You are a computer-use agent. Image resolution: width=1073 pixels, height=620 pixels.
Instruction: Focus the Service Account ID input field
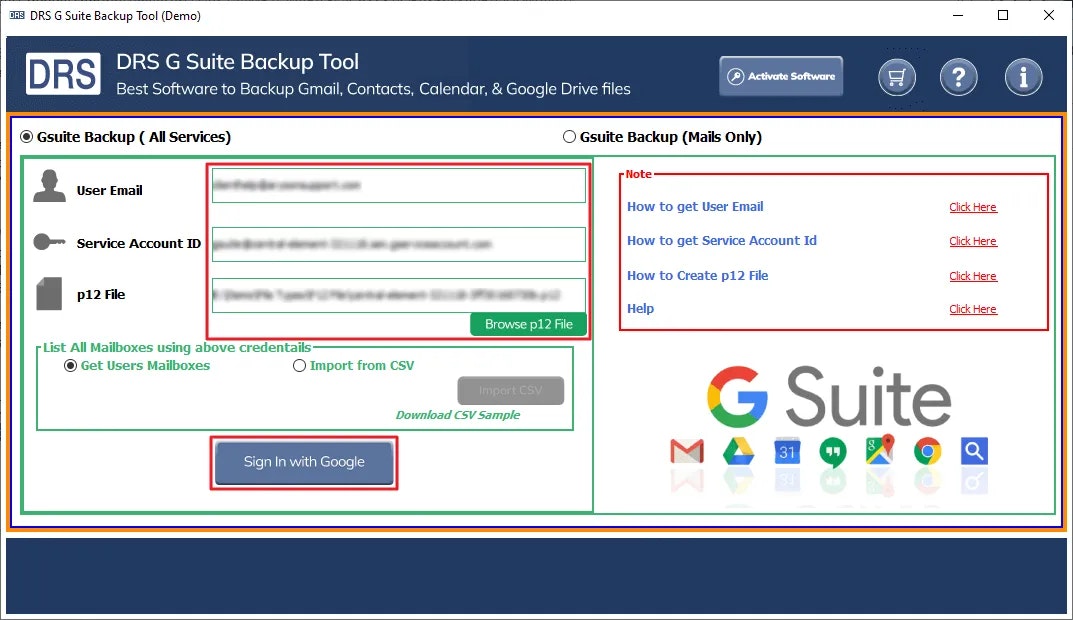399,244
